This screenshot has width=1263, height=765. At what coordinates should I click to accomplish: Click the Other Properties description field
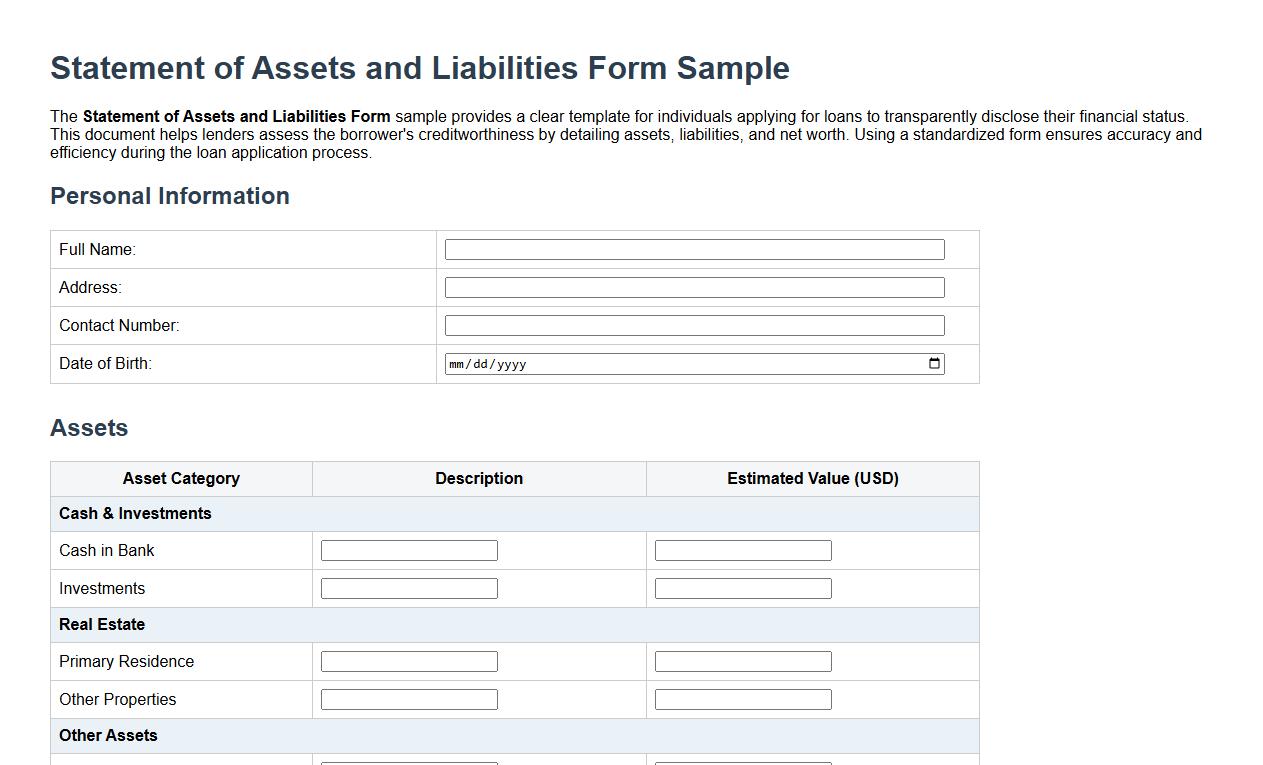point(408,698)
